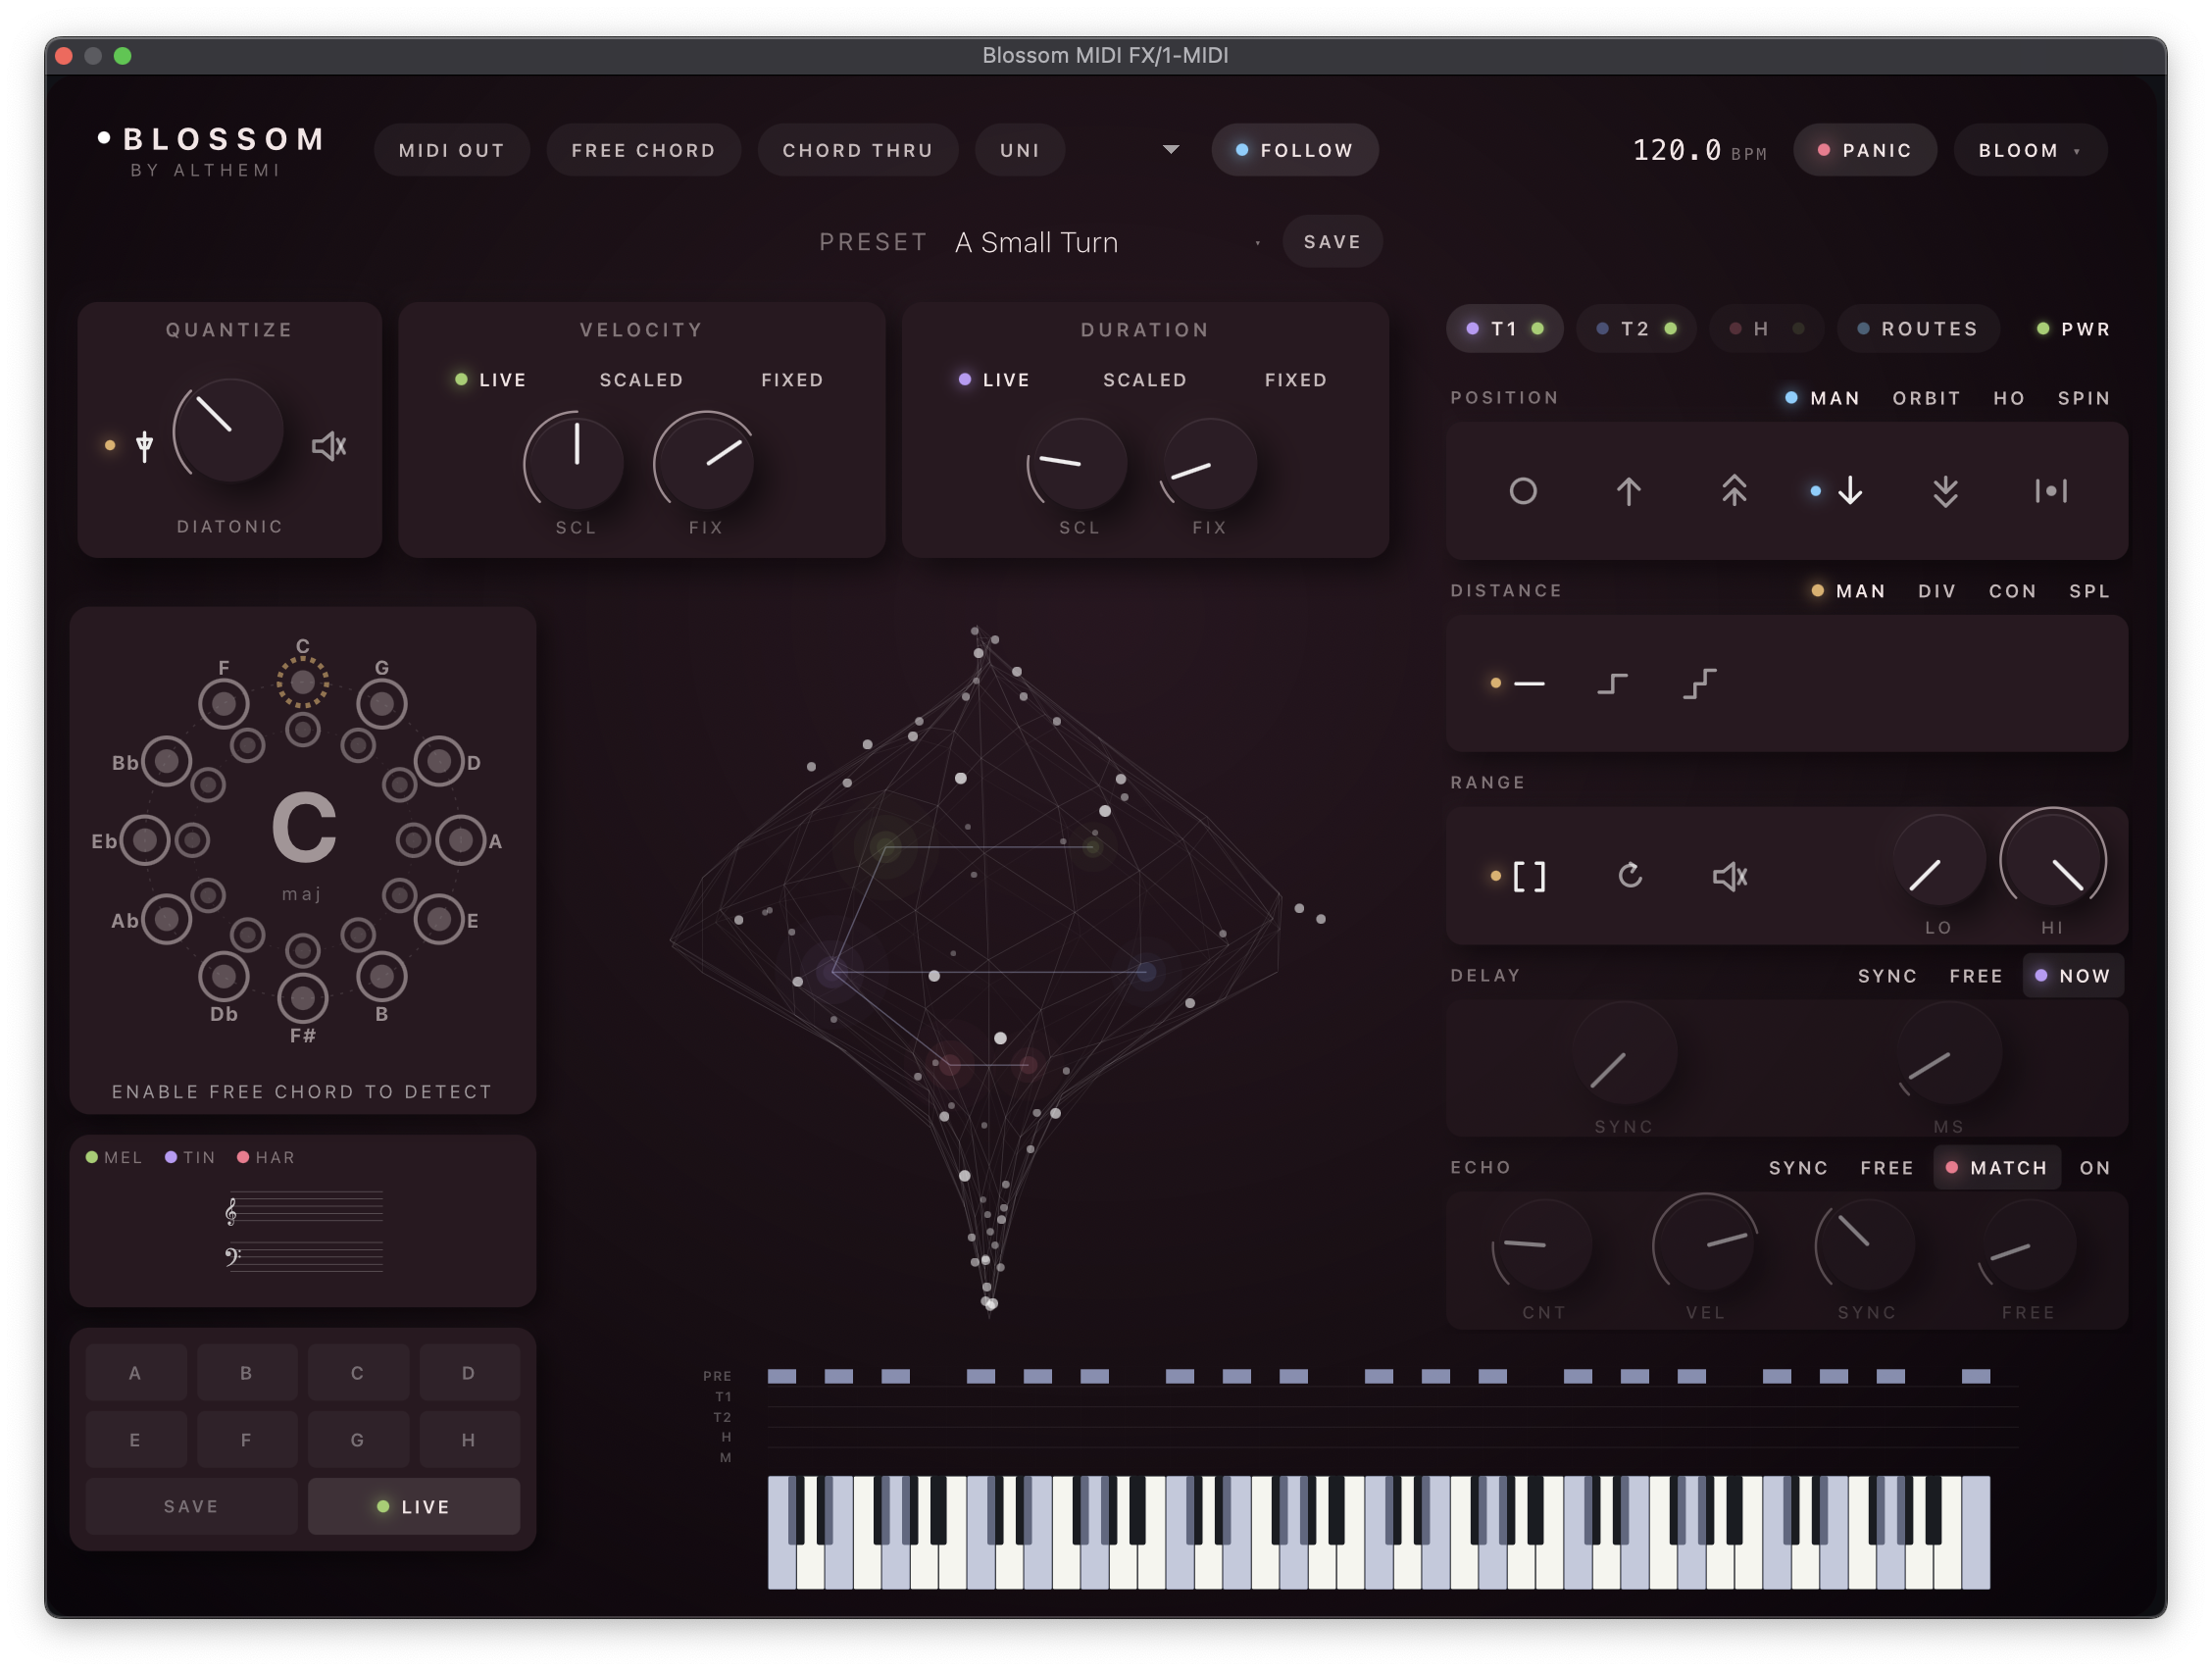Screen dimensions: 2212x1671
Task: Click the A note on chord wheel
Action: [x=461, y=841]
